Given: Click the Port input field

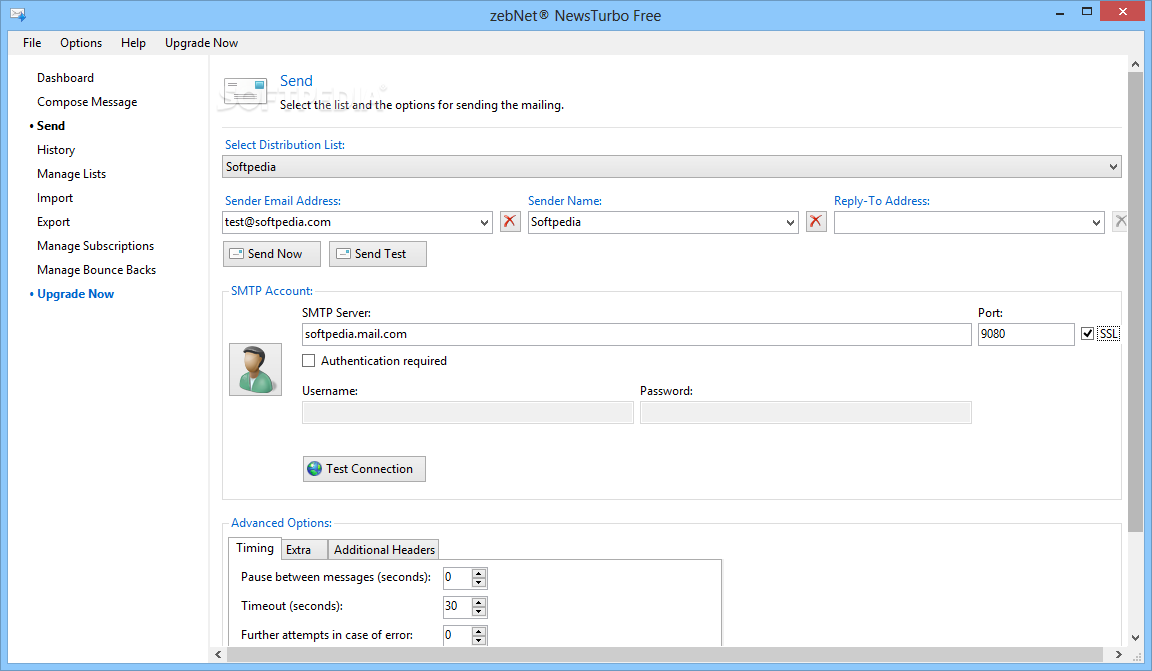Looking at the screenshot, I should pyautogui.click(x=1026, y=334).
